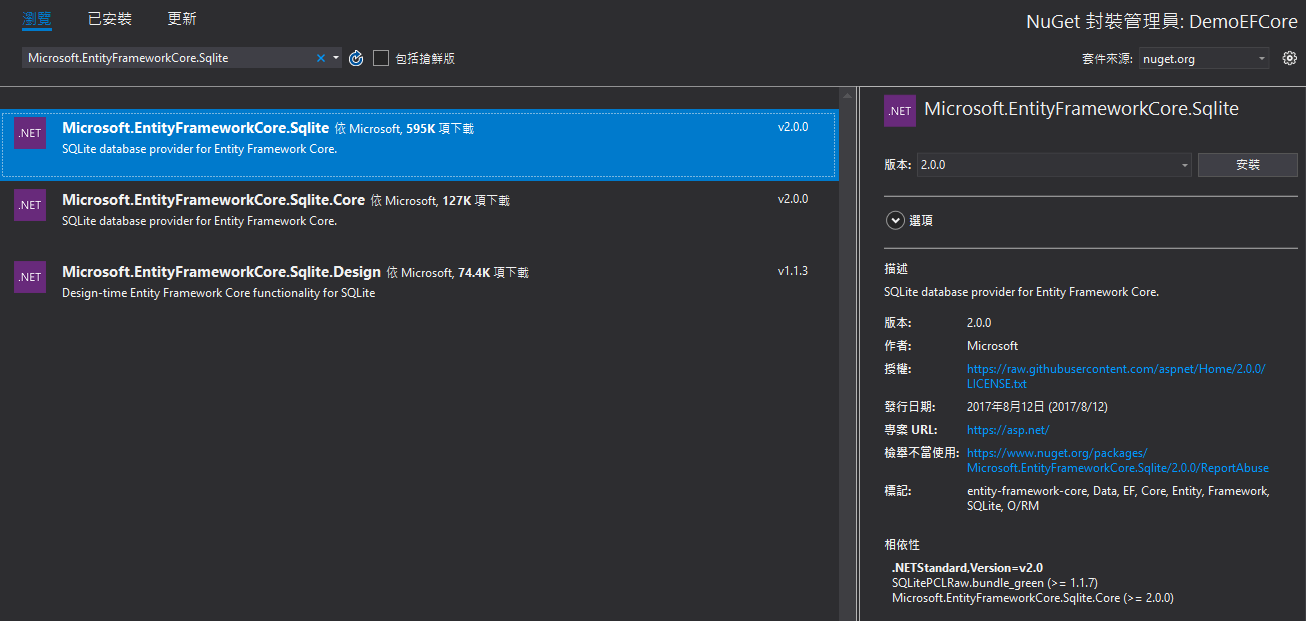Click the 安裝 install button
This screenshot has height=621, width=1306.
[x=1248, y=165]
